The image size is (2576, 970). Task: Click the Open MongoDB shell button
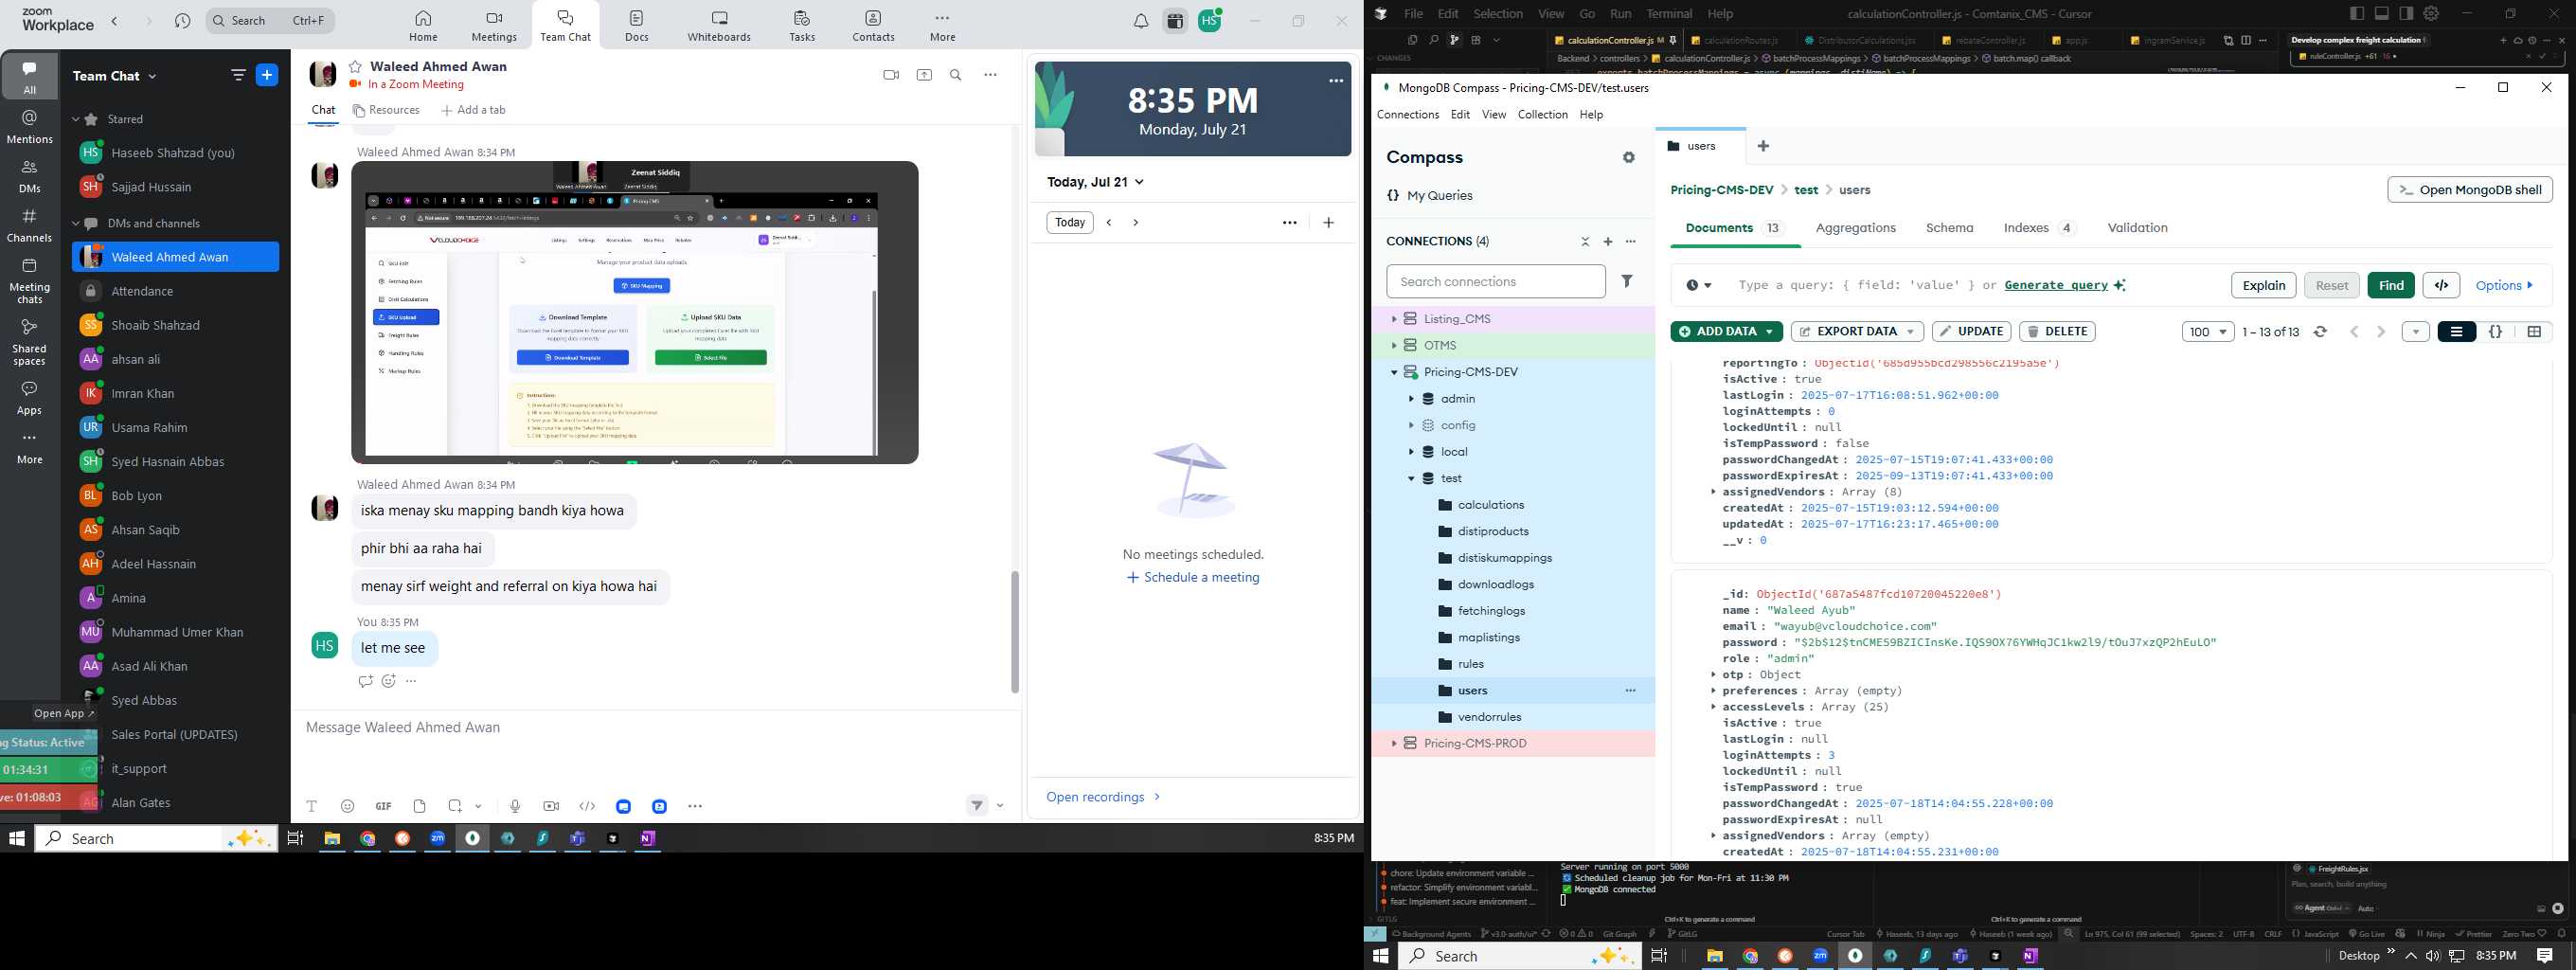(x=2469, y=190)
